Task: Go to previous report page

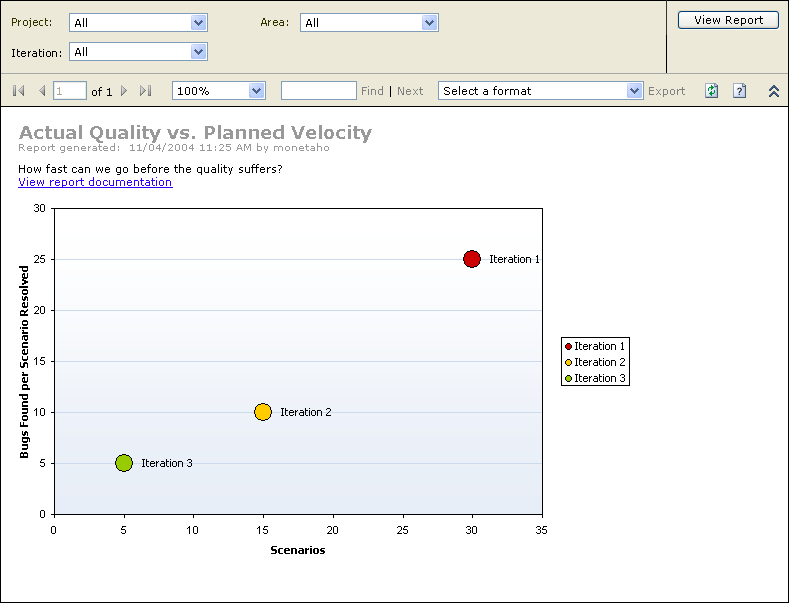Action: point(42,91)
